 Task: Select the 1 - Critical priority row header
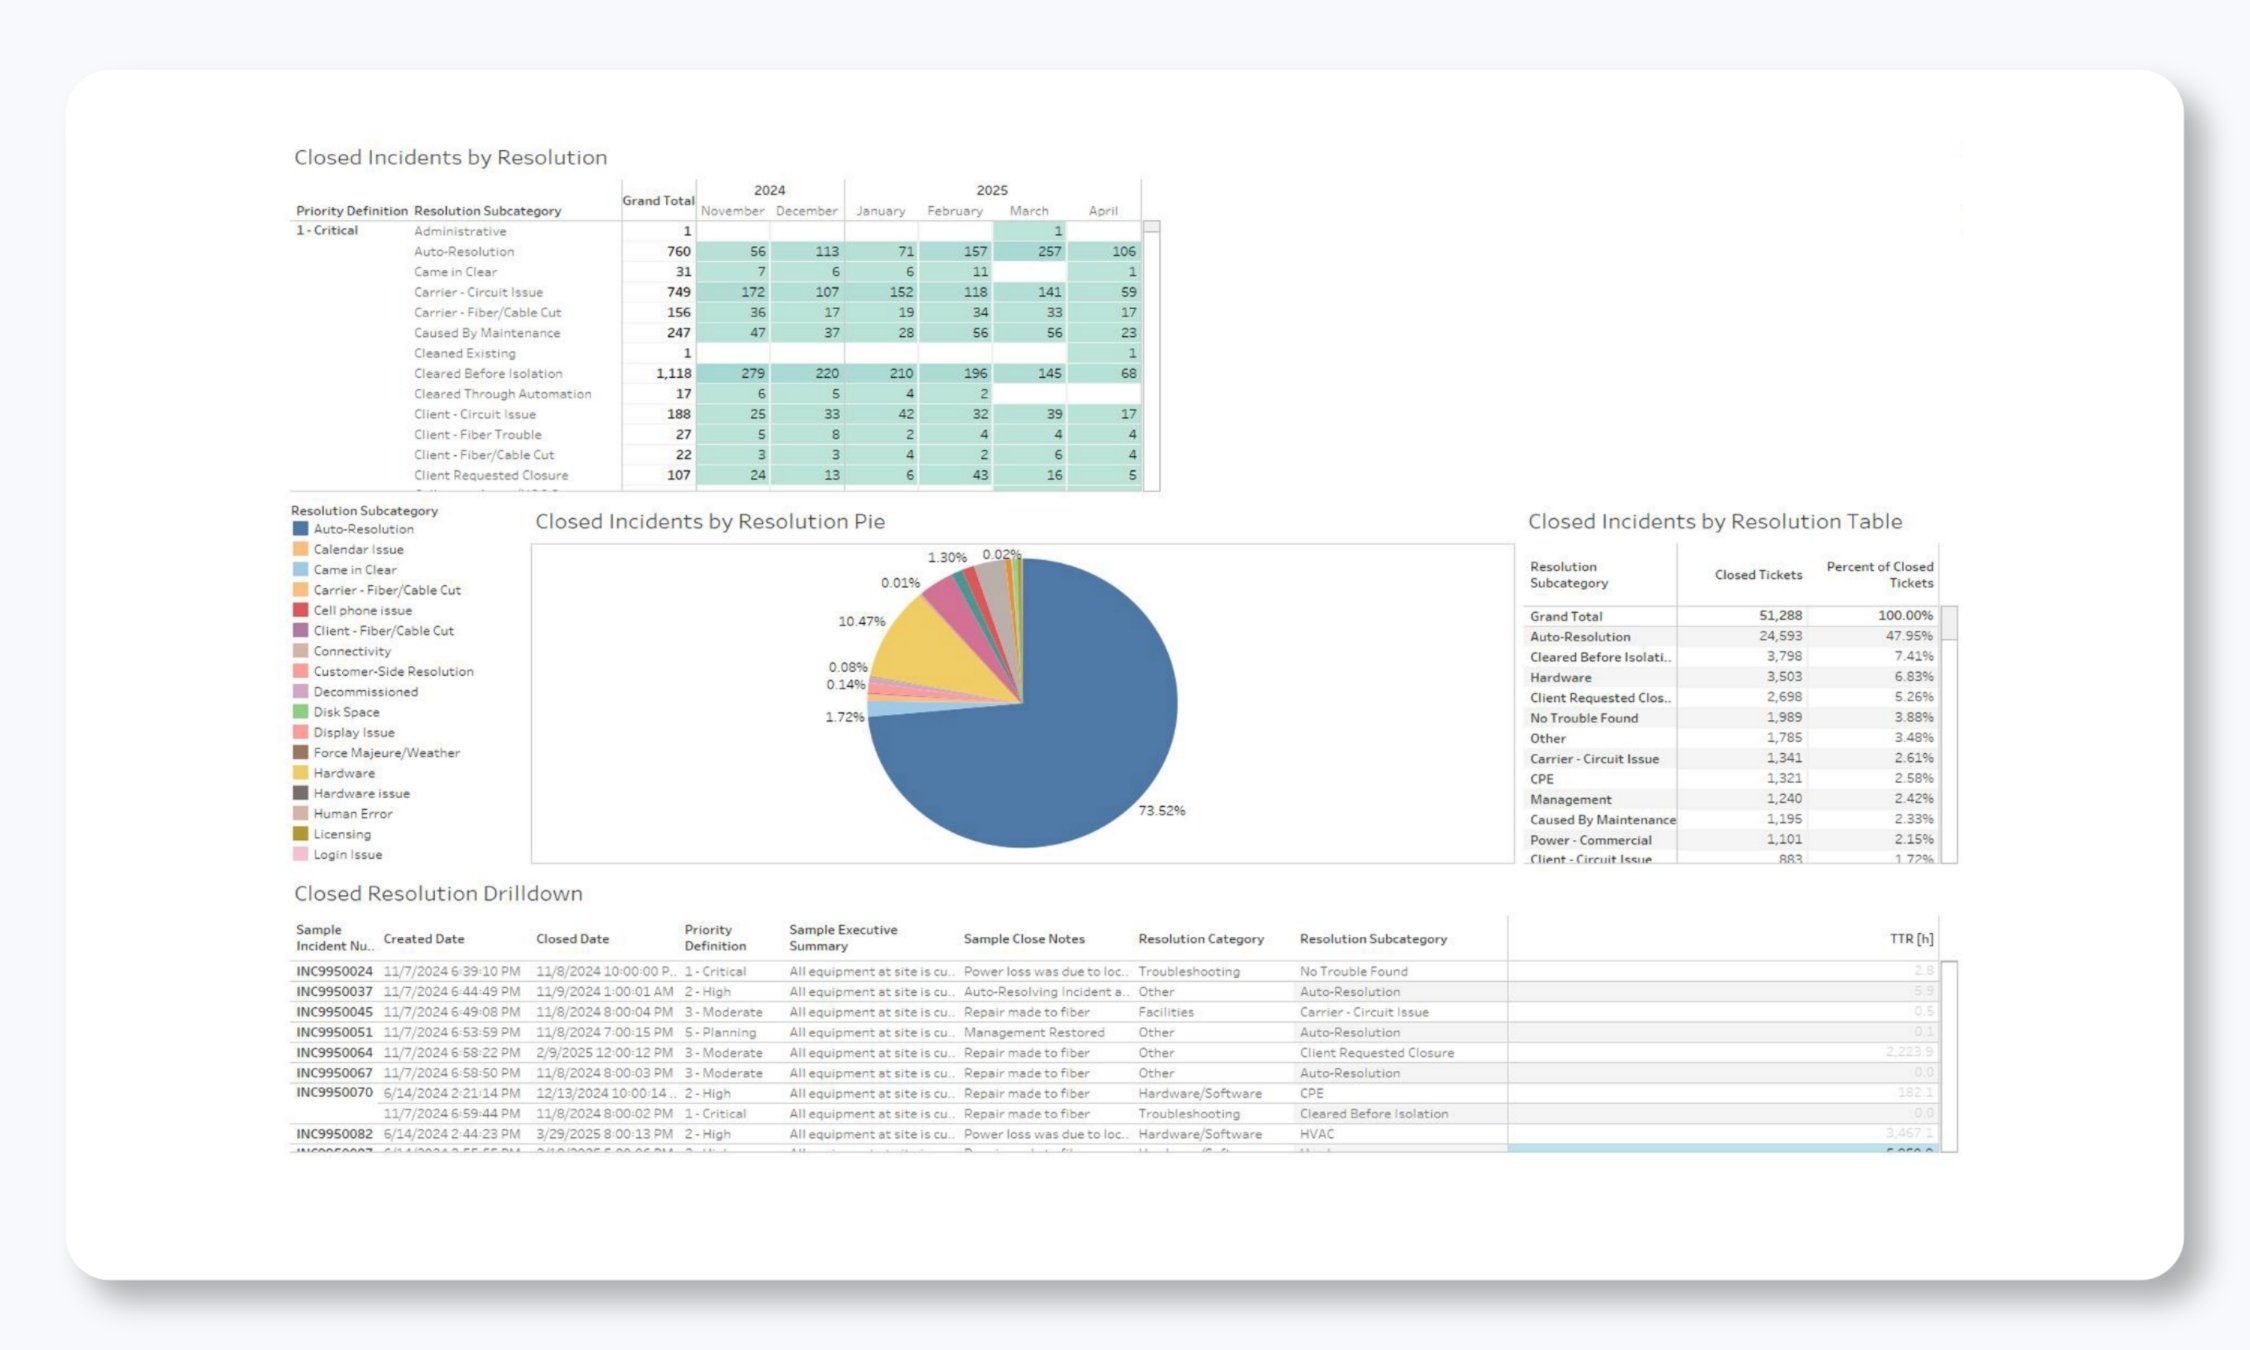point(327,230)
